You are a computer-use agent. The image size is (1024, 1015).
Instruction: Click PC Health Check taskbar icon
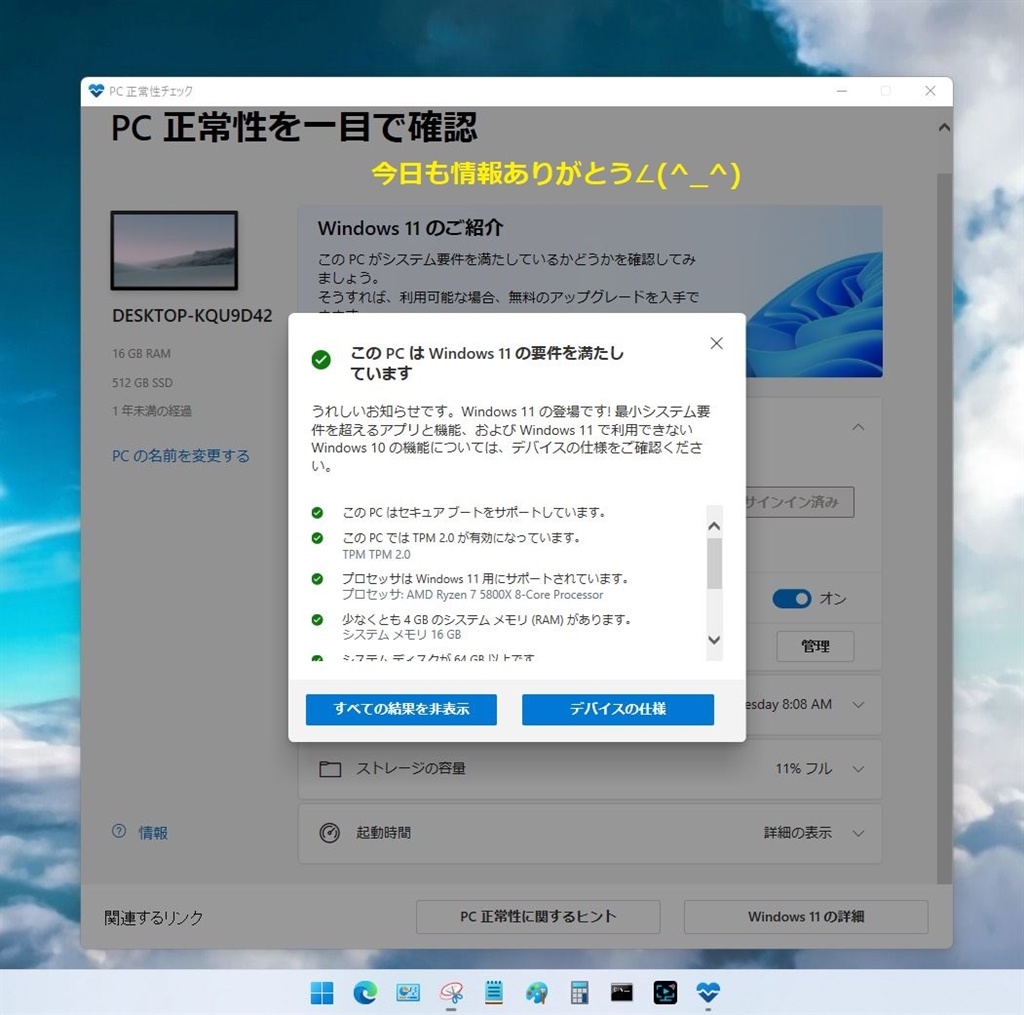pos(708,993)
